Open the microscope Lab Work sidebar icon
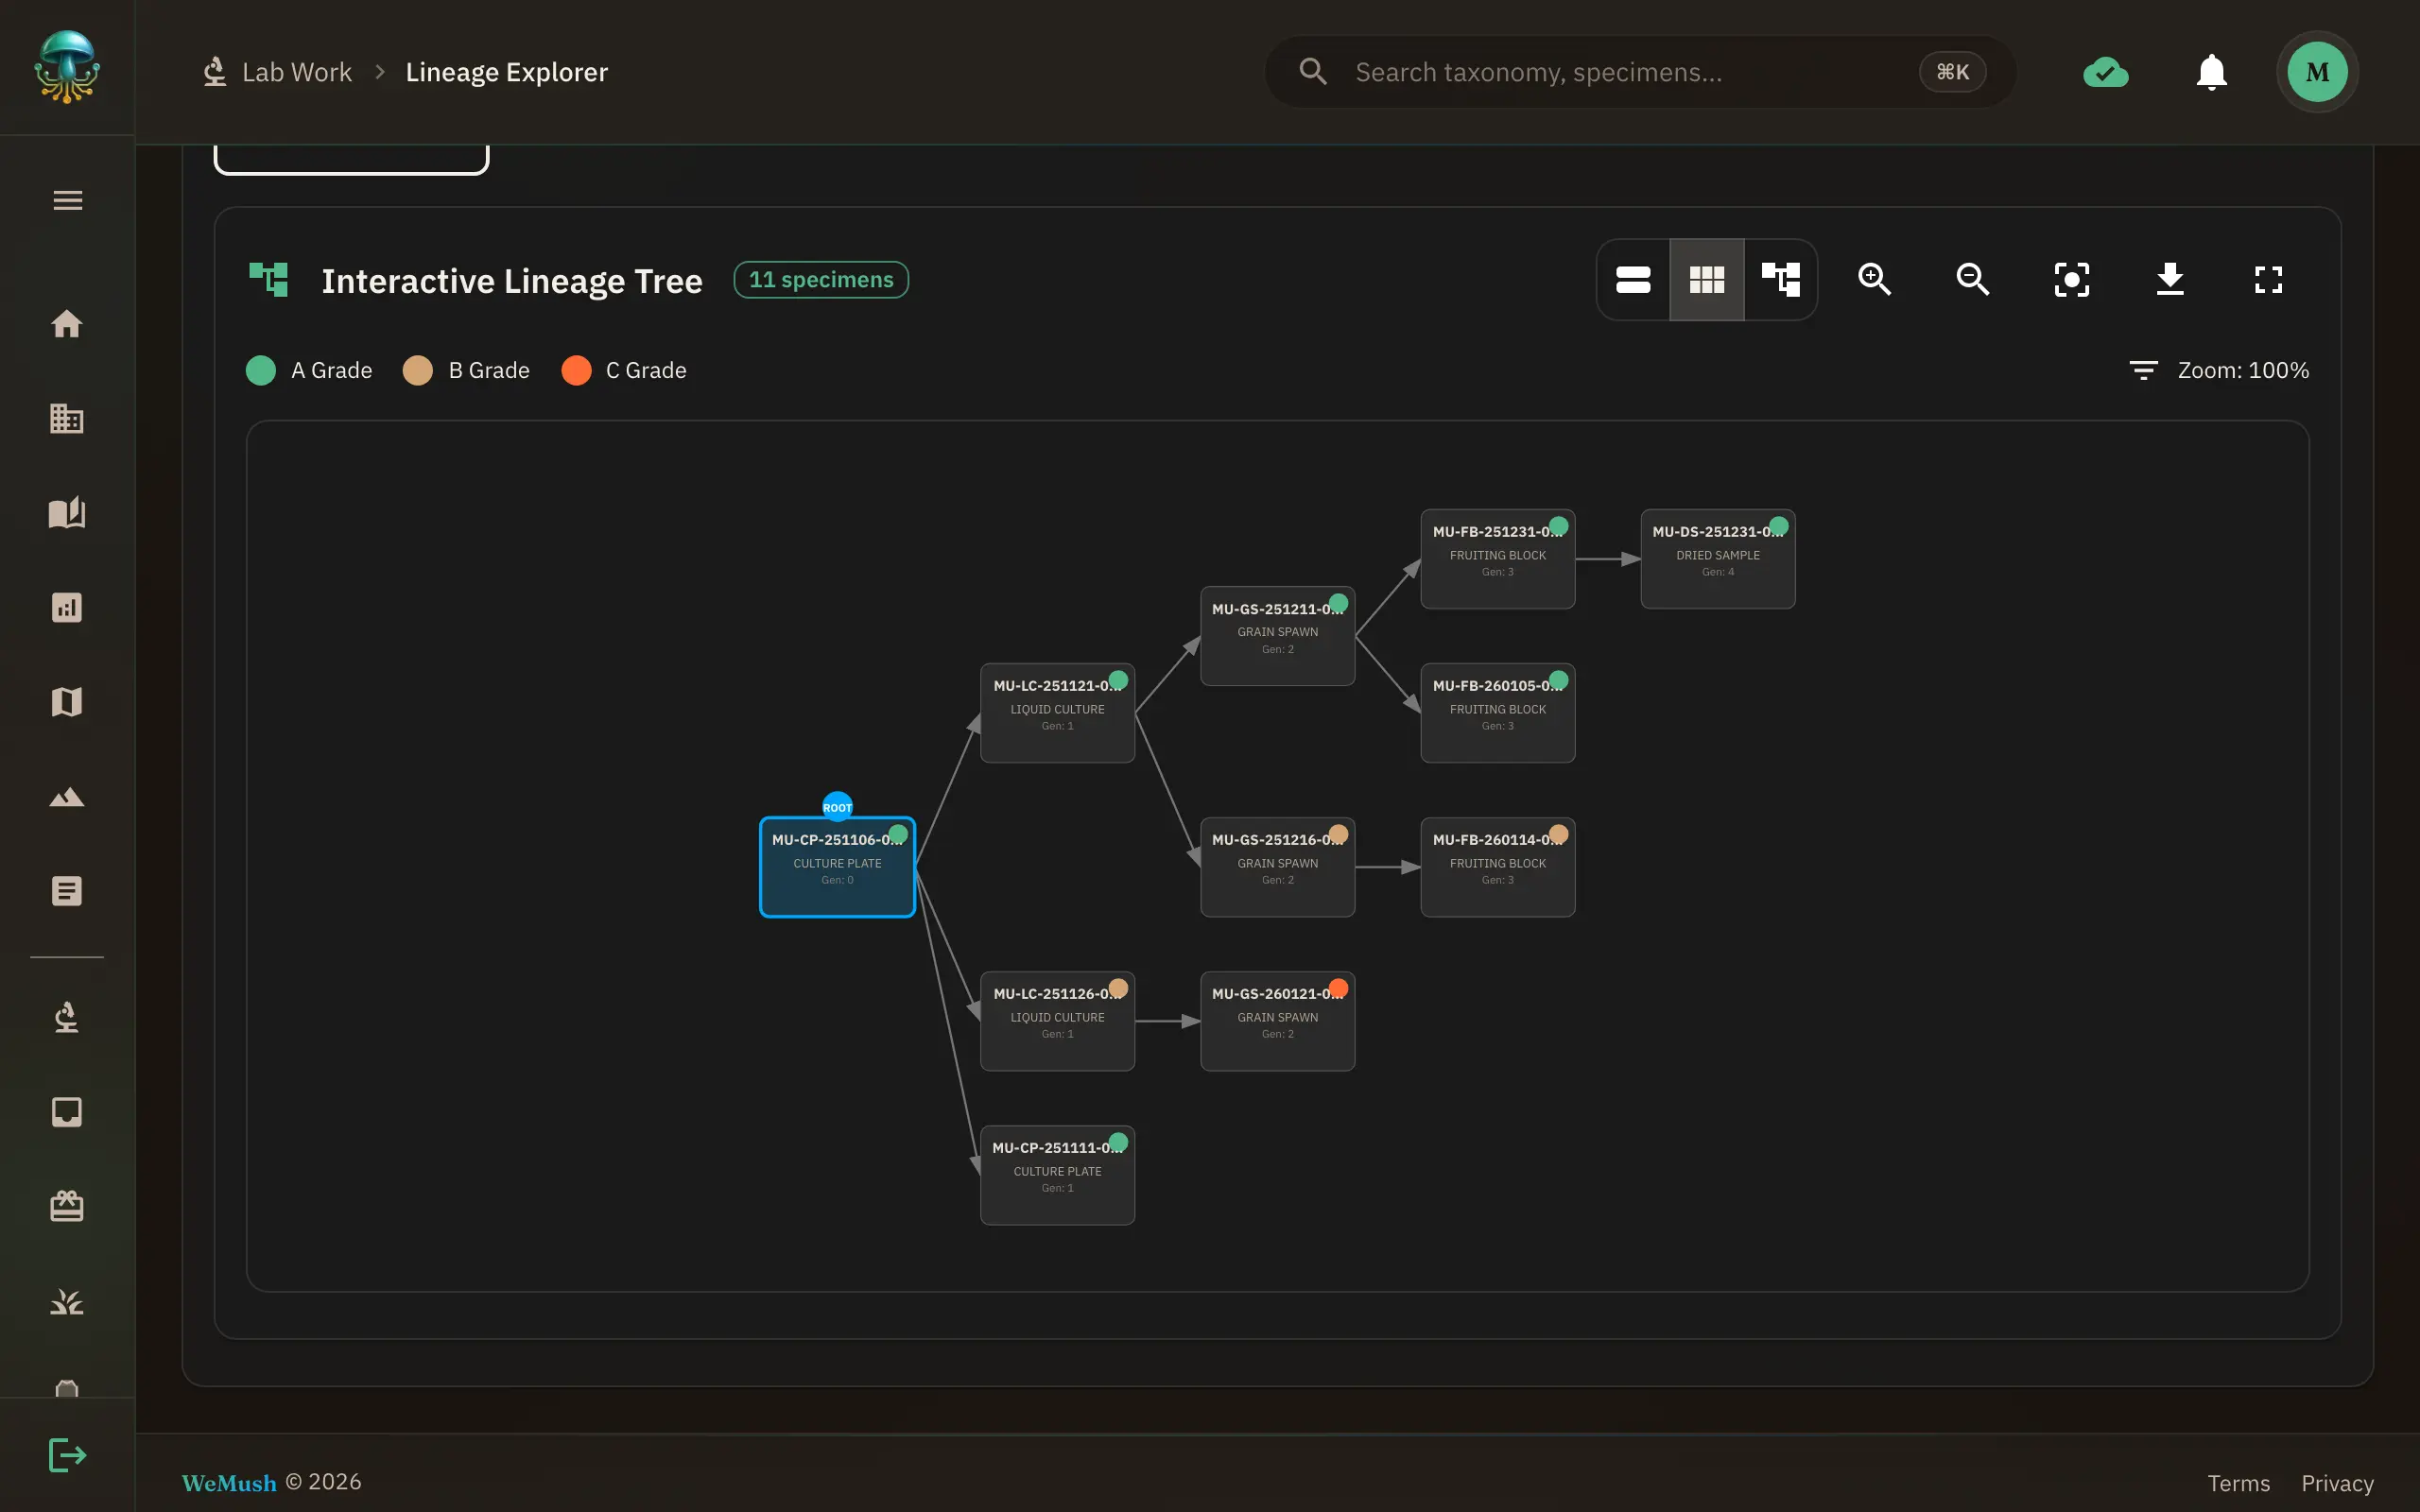 (67, 1017)
